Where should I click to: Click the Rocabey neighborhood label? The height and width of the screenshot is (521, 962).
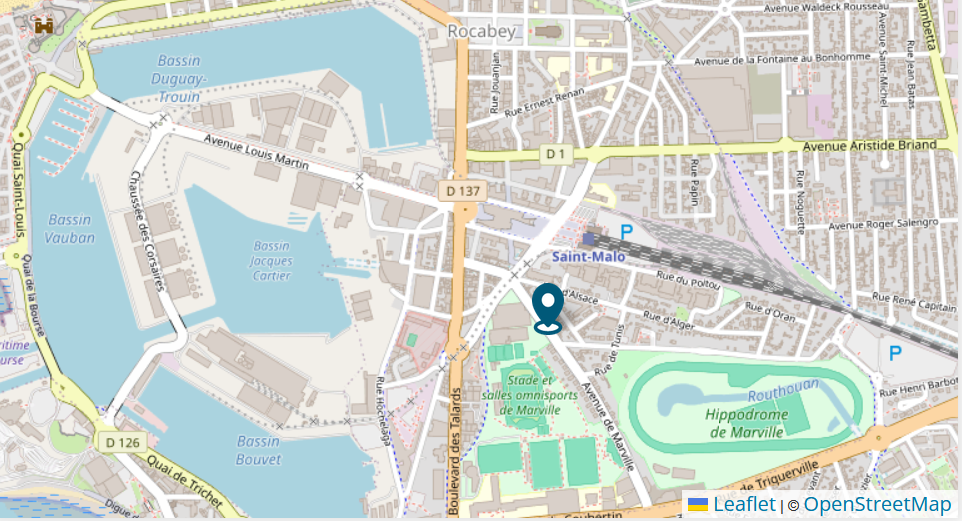482,31
